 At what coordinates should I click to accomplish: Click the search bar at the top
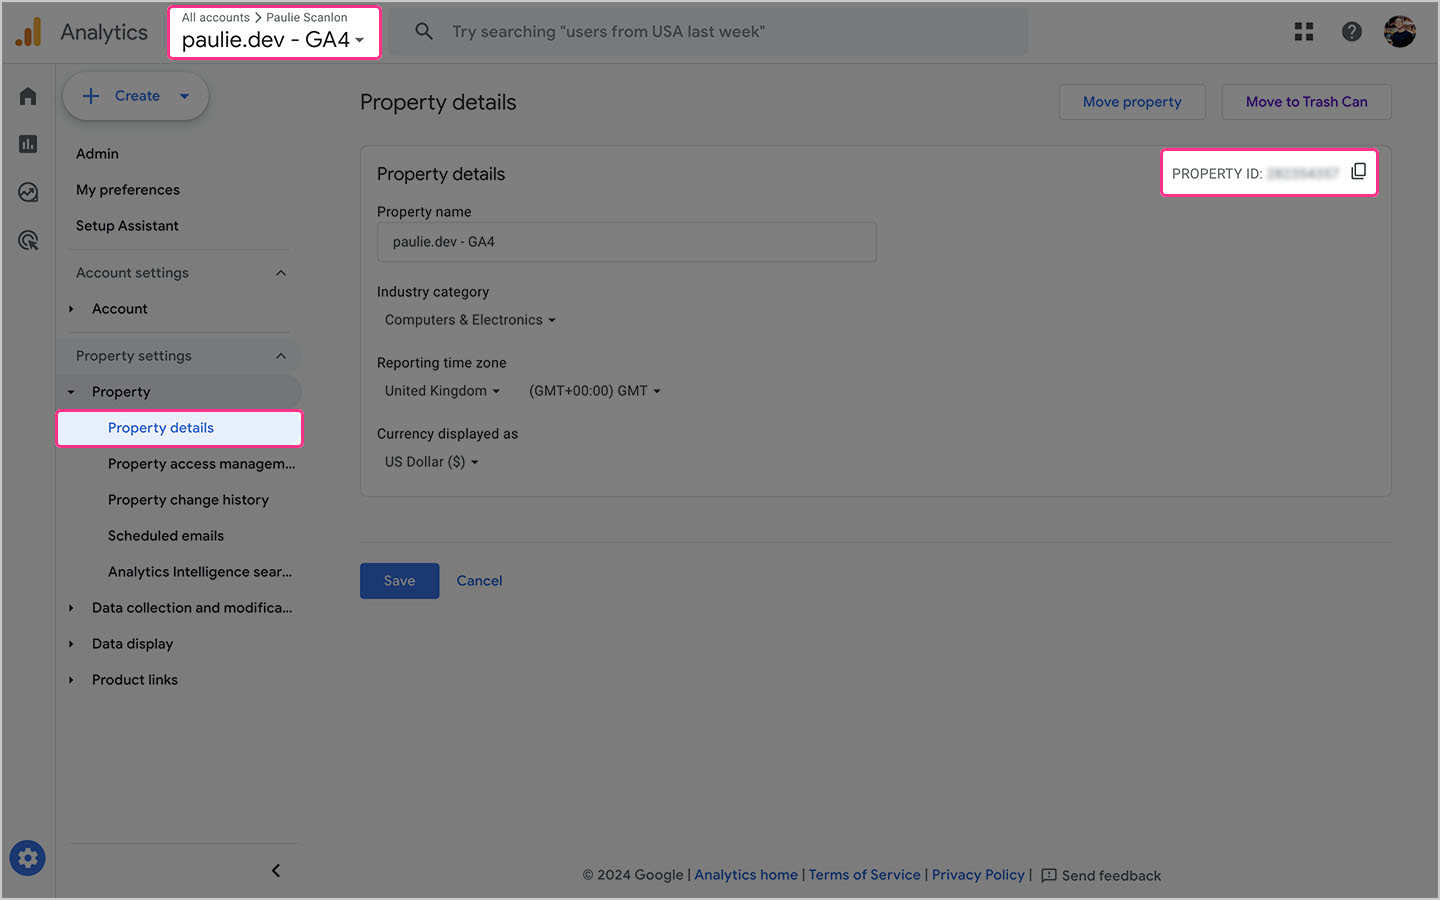point(700,31)
